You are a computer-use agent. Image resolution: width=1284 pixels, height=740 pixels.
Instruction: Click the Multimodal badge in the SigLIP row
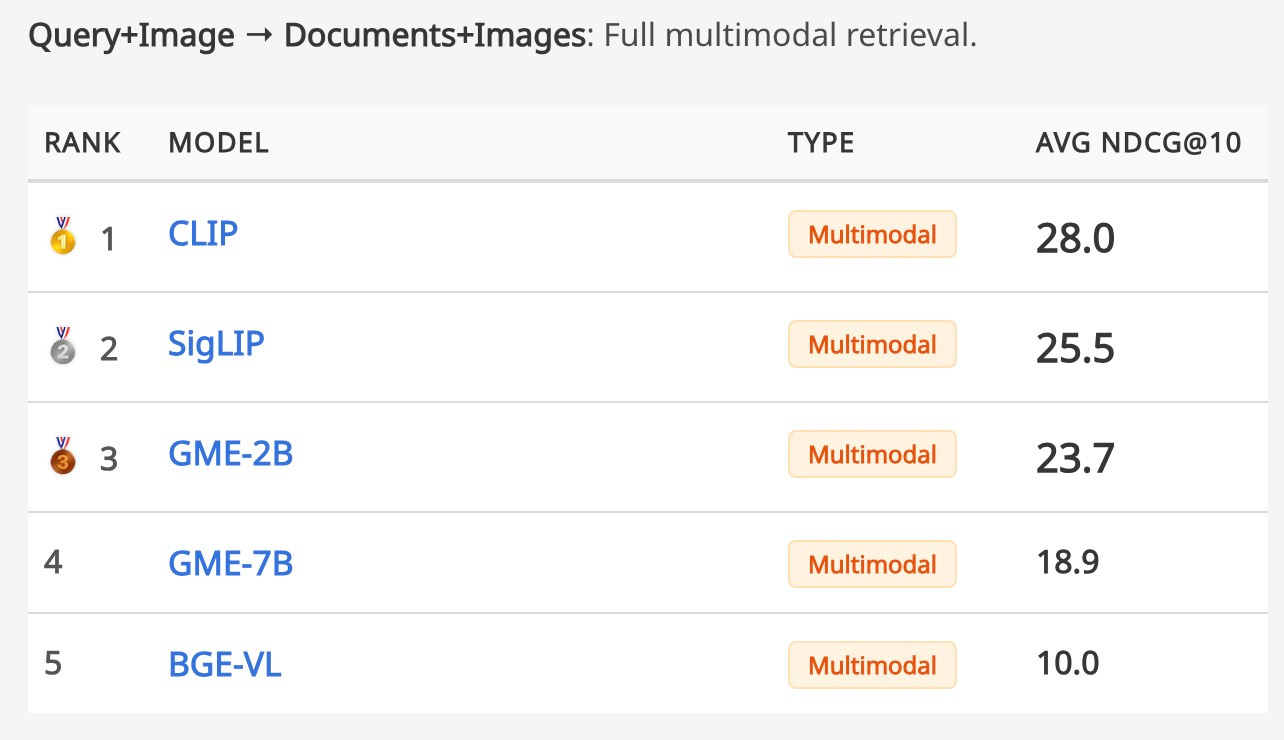(x=872, y=345)
